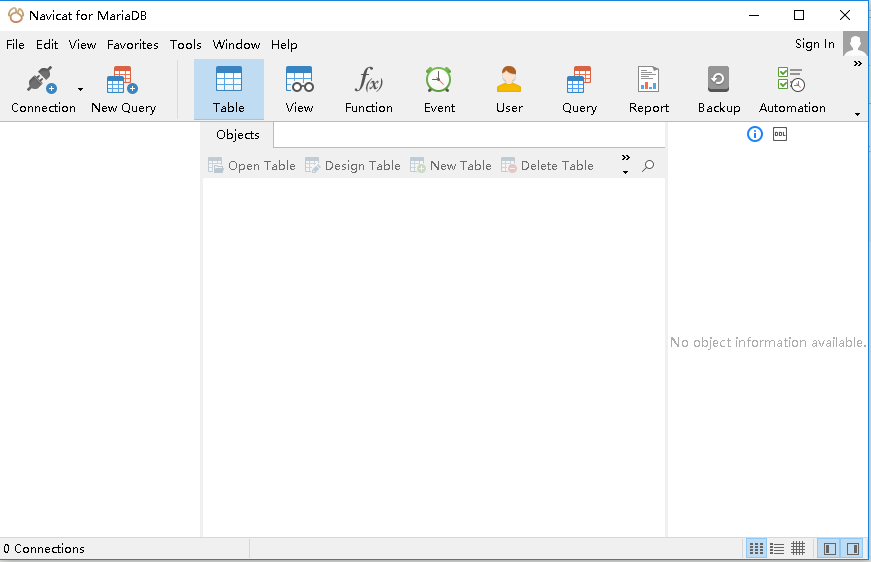Click New Table button
The height and width of the screenshot is (562, 871).
[x=450, y=165]
